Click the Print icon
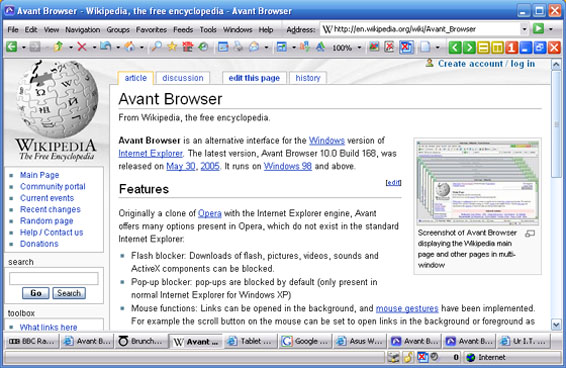Image resolution: width=566 pixels, height=368 pixels. 239,47
